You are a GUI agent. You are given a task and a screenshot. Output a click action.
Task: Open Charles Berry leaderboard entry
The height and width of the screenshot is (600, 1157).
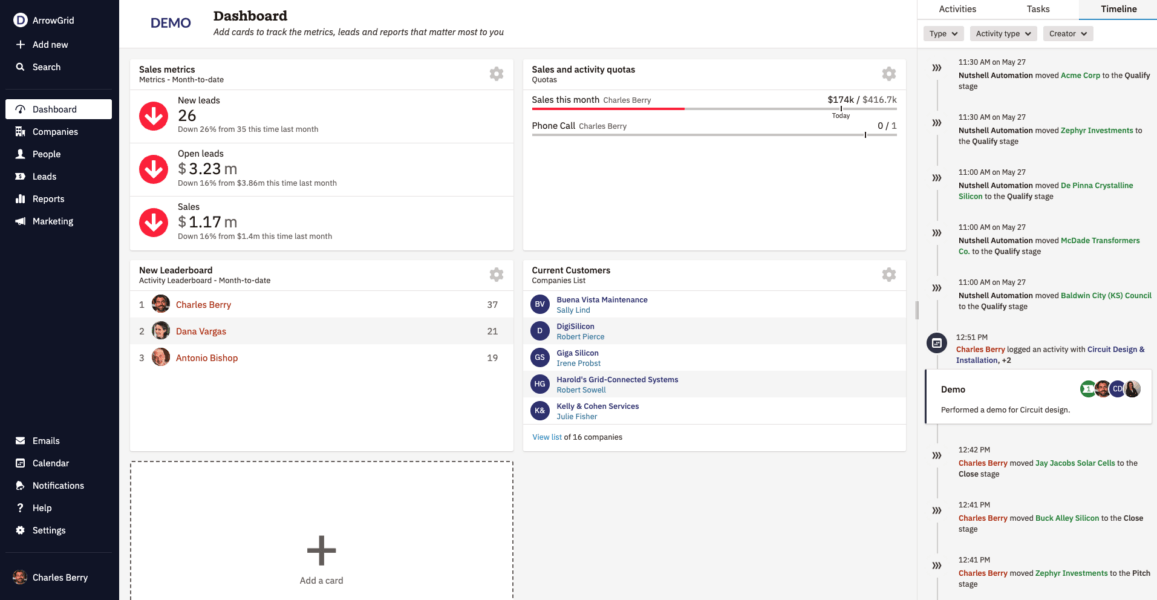point(203,305)
